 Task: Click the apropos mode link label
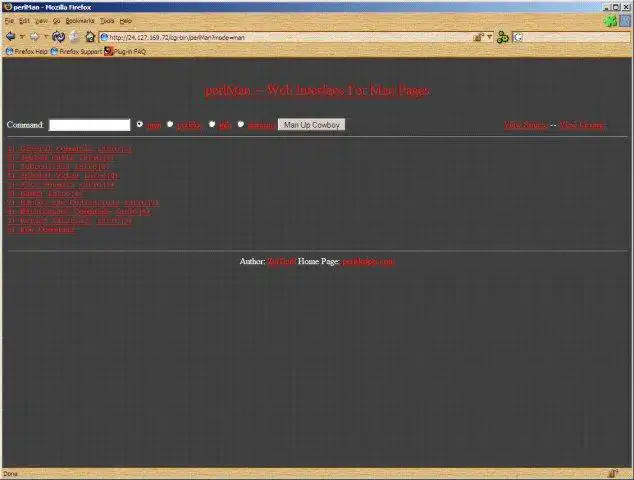[x=261, y=125]
